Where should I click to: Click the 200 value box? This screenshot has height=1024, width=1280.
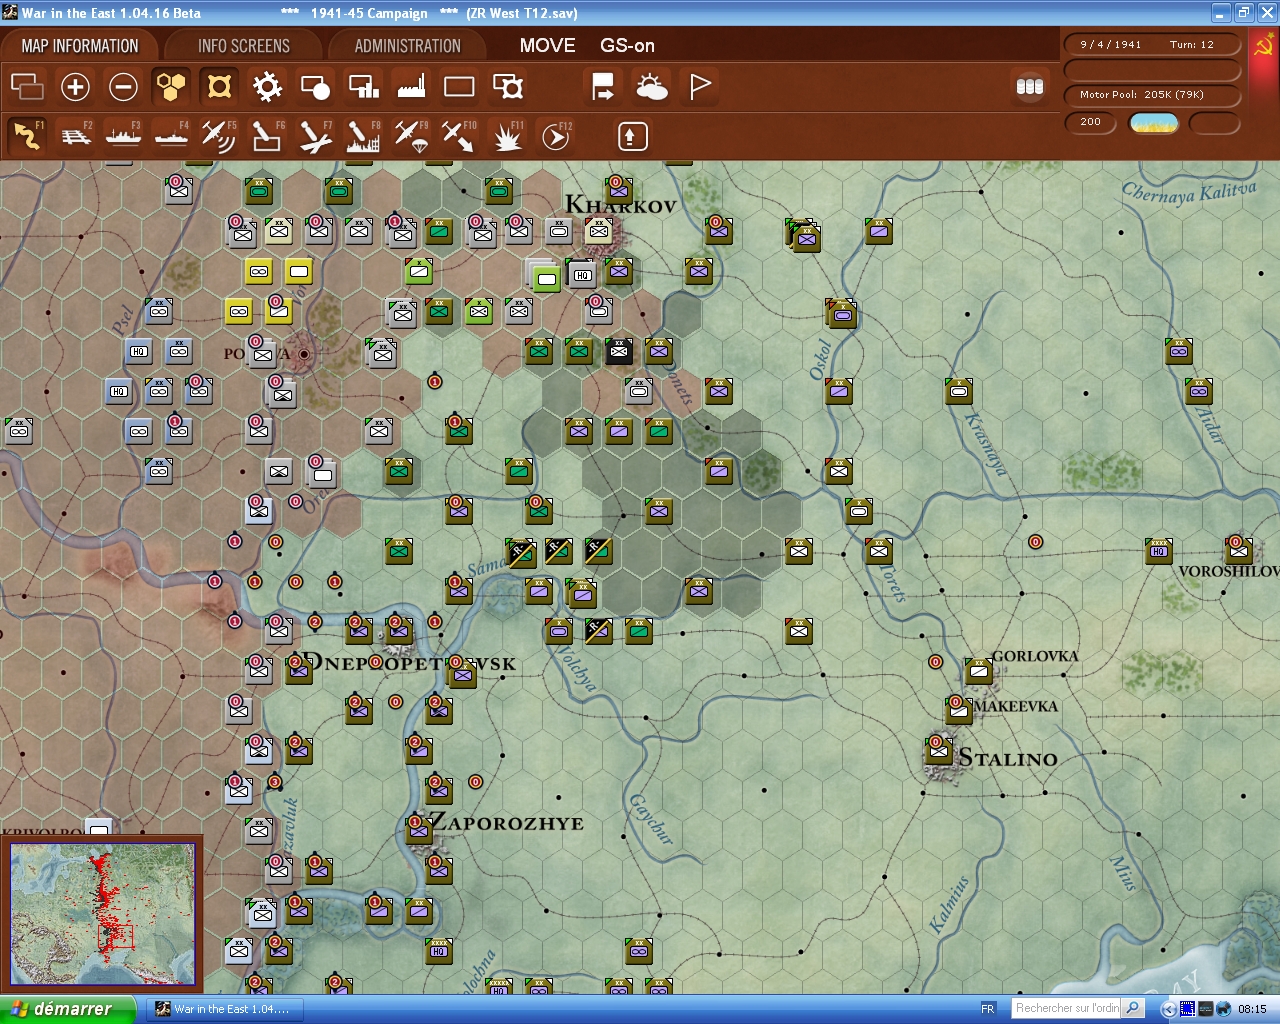tap(1091, 123)
